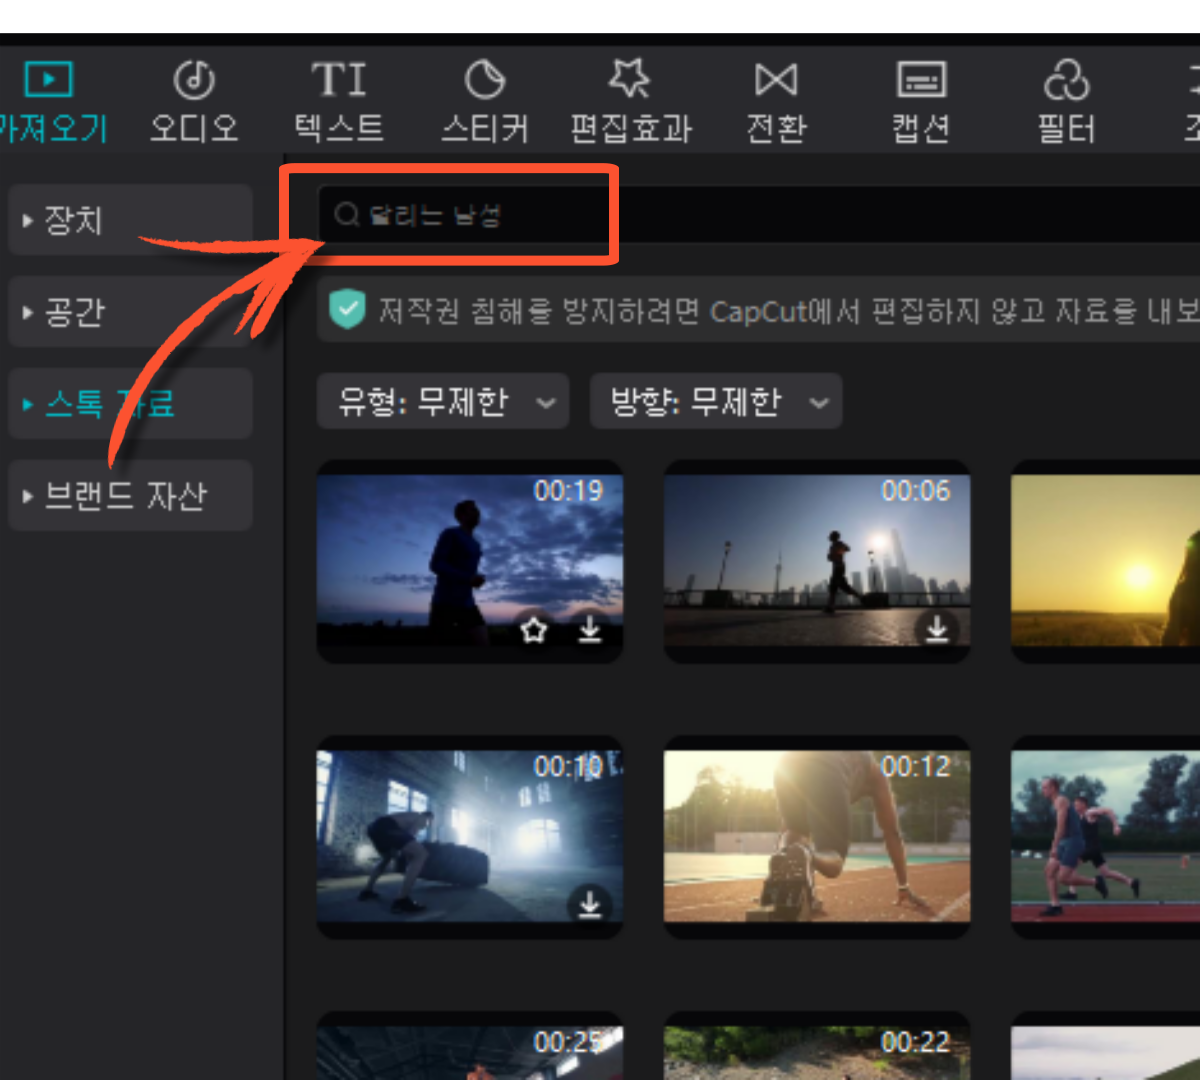Expand the 장치 sidebar section

click(x=130, y=219)
